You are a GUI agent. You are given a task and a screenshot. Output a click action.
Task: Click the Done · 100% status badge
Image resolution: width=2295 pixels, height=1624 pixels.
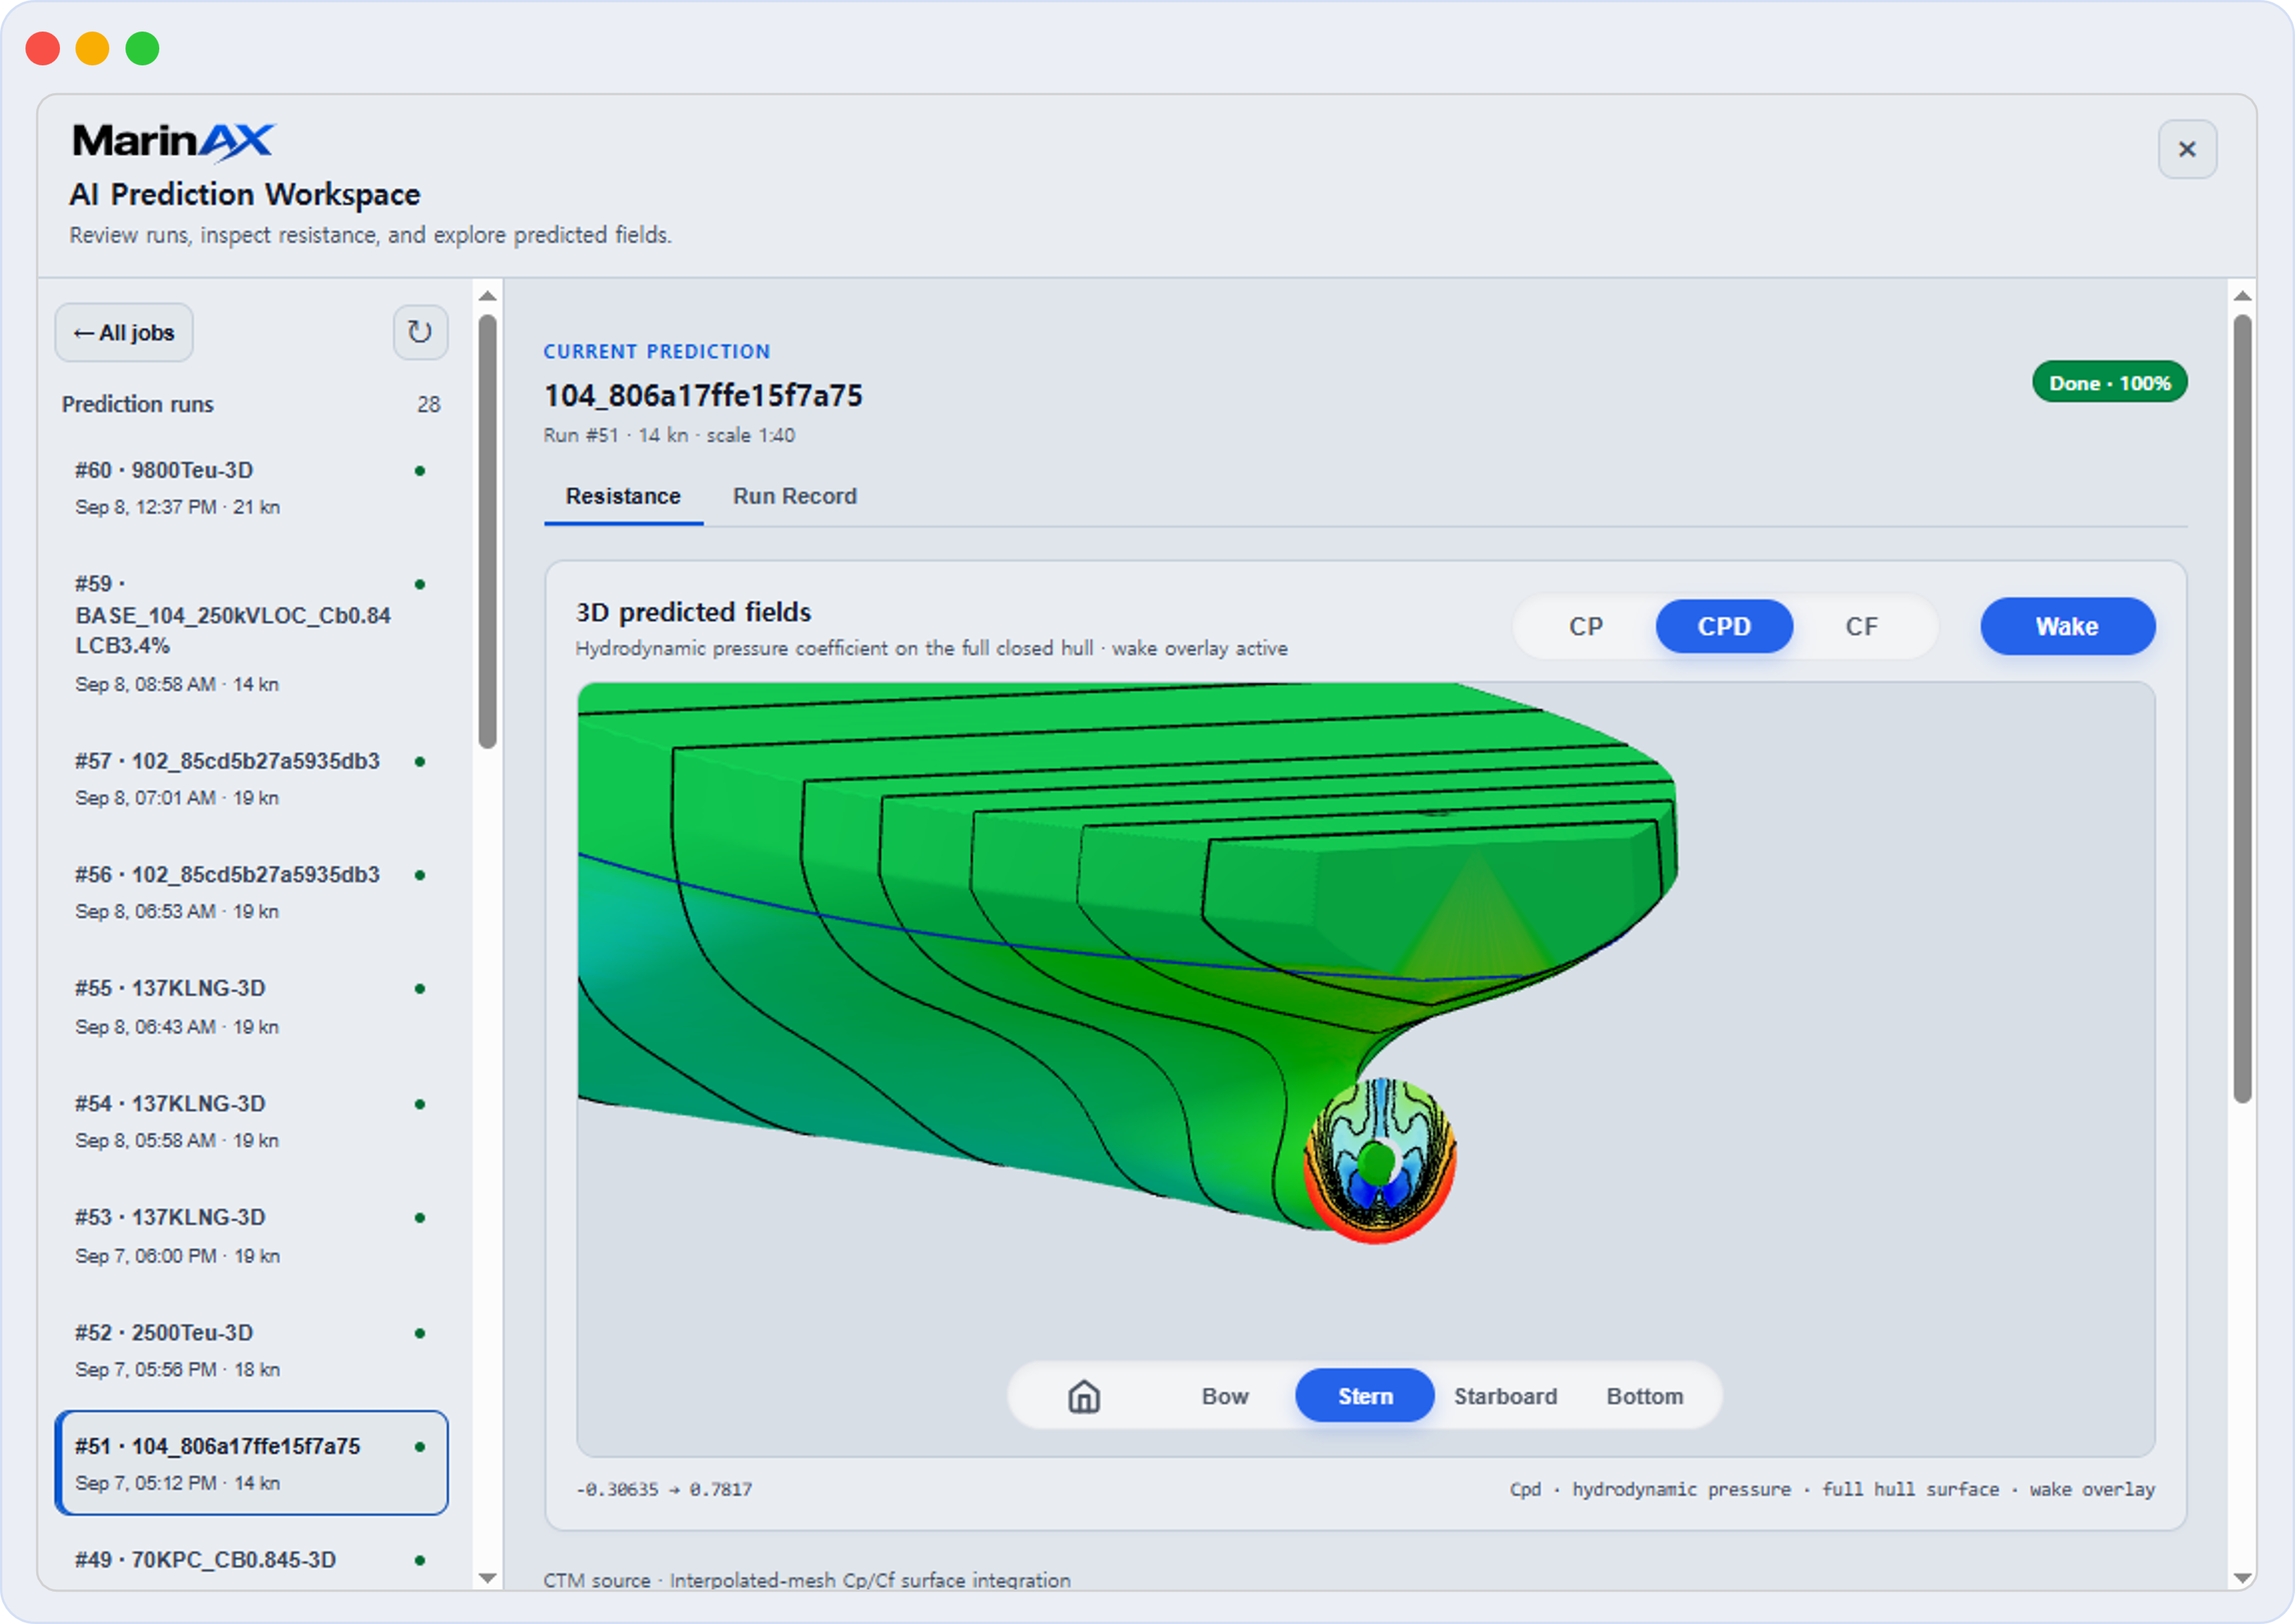2109,383
